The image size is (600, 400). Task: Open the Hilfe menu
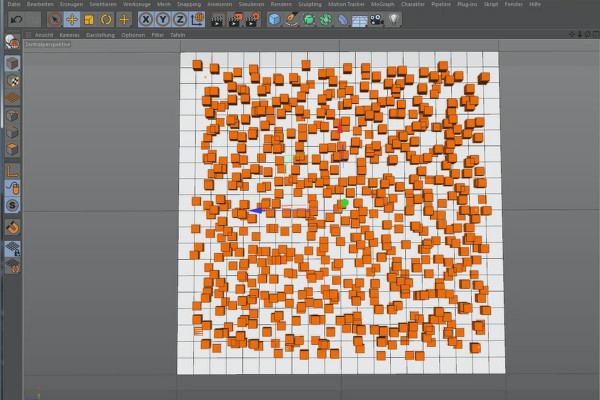pos(535,4)
